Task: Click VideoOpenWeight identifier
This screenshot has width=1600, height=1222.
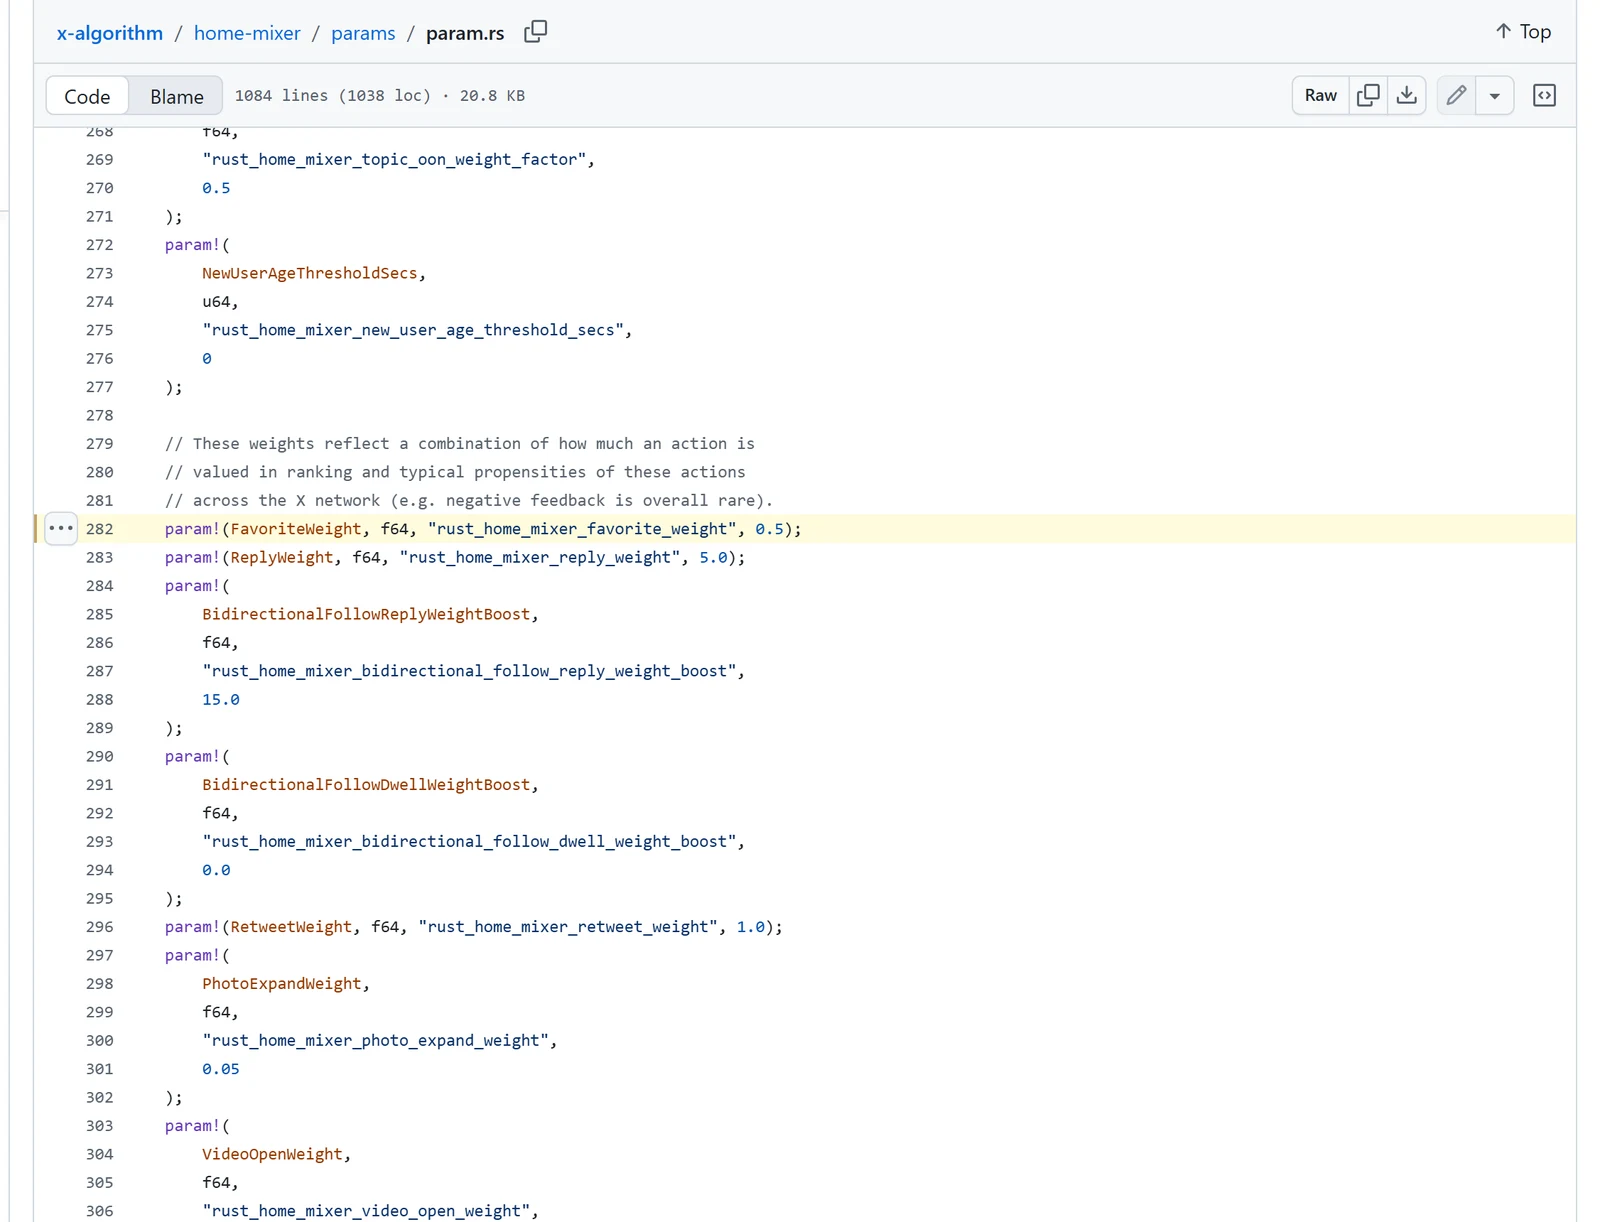Action: coord(272,1154)
